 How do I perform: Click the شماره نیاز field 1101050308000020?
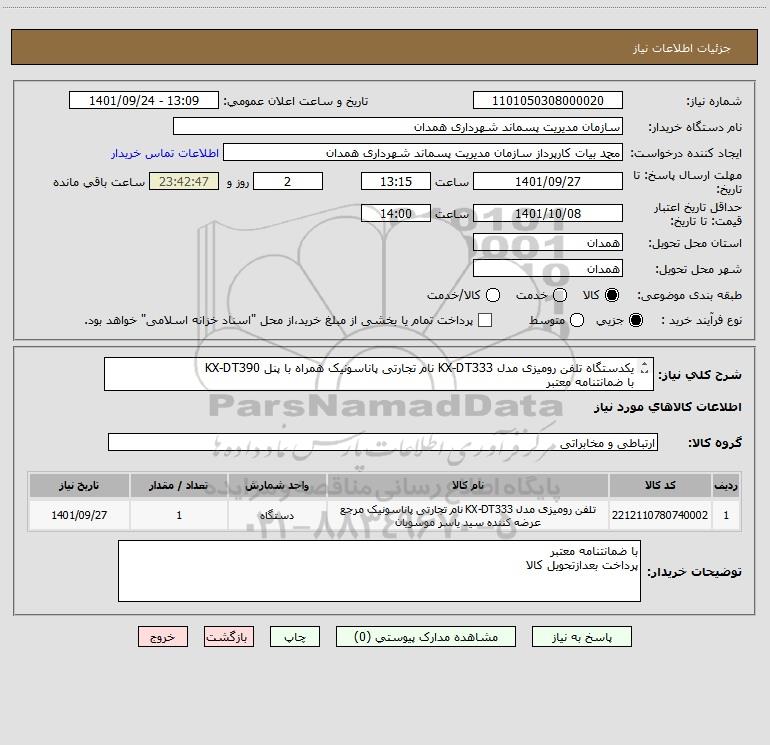pos(548,100)
